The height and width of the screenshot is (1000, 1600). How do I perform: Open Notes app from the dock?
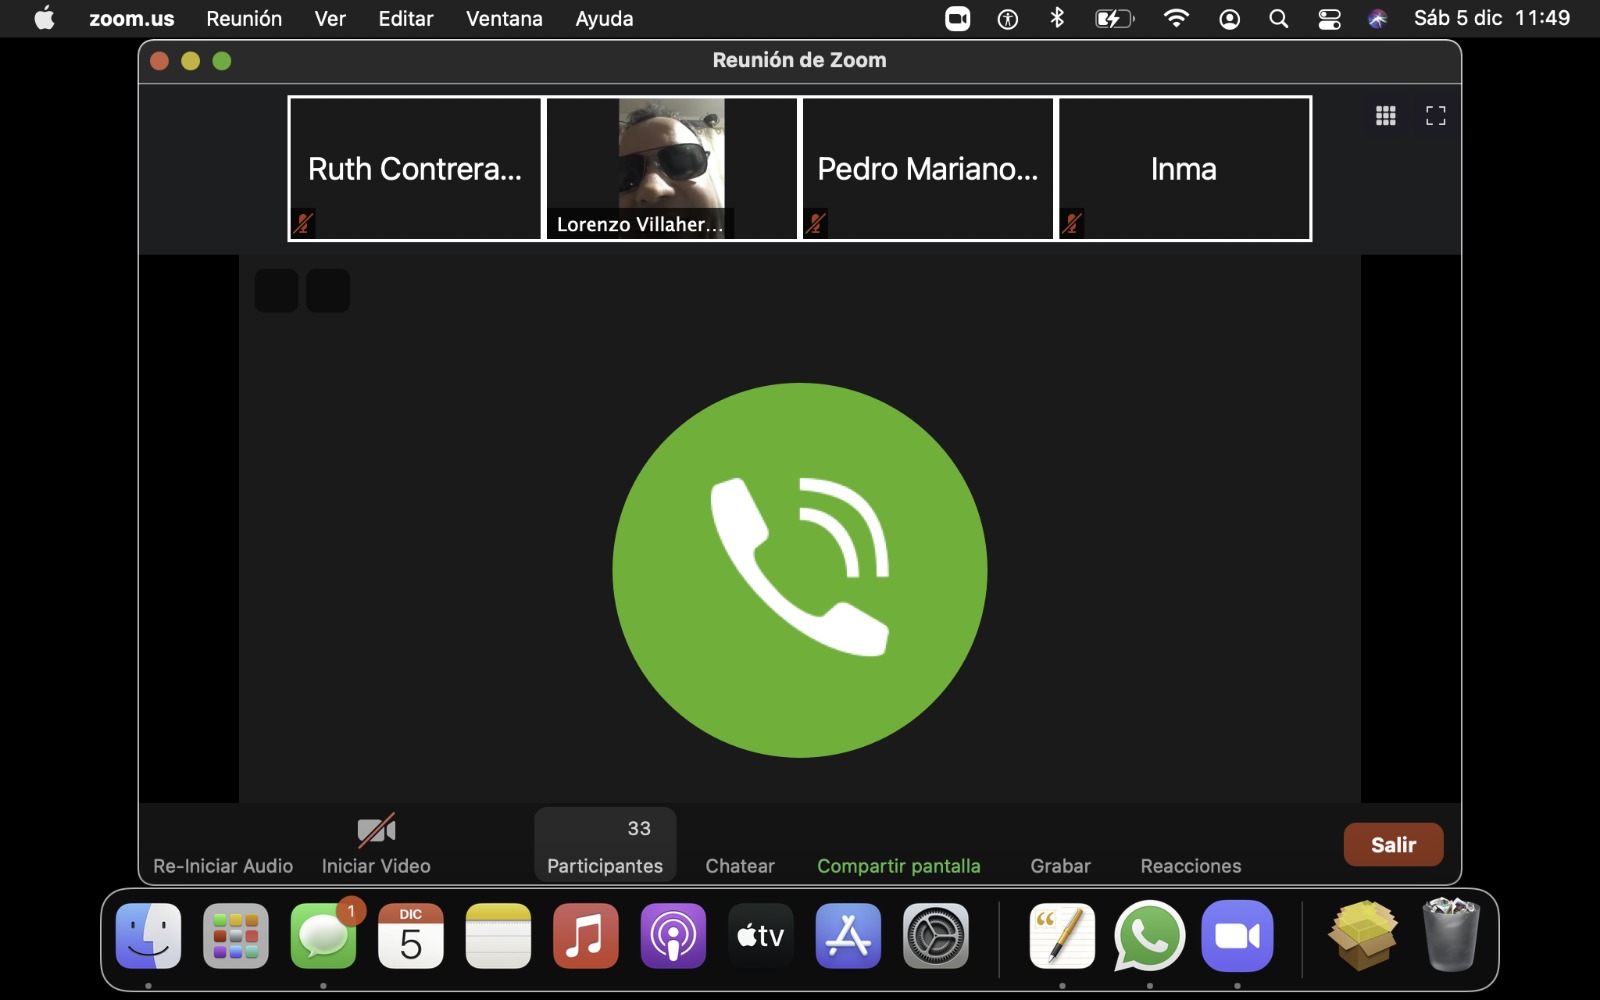(x=498, y=936)
